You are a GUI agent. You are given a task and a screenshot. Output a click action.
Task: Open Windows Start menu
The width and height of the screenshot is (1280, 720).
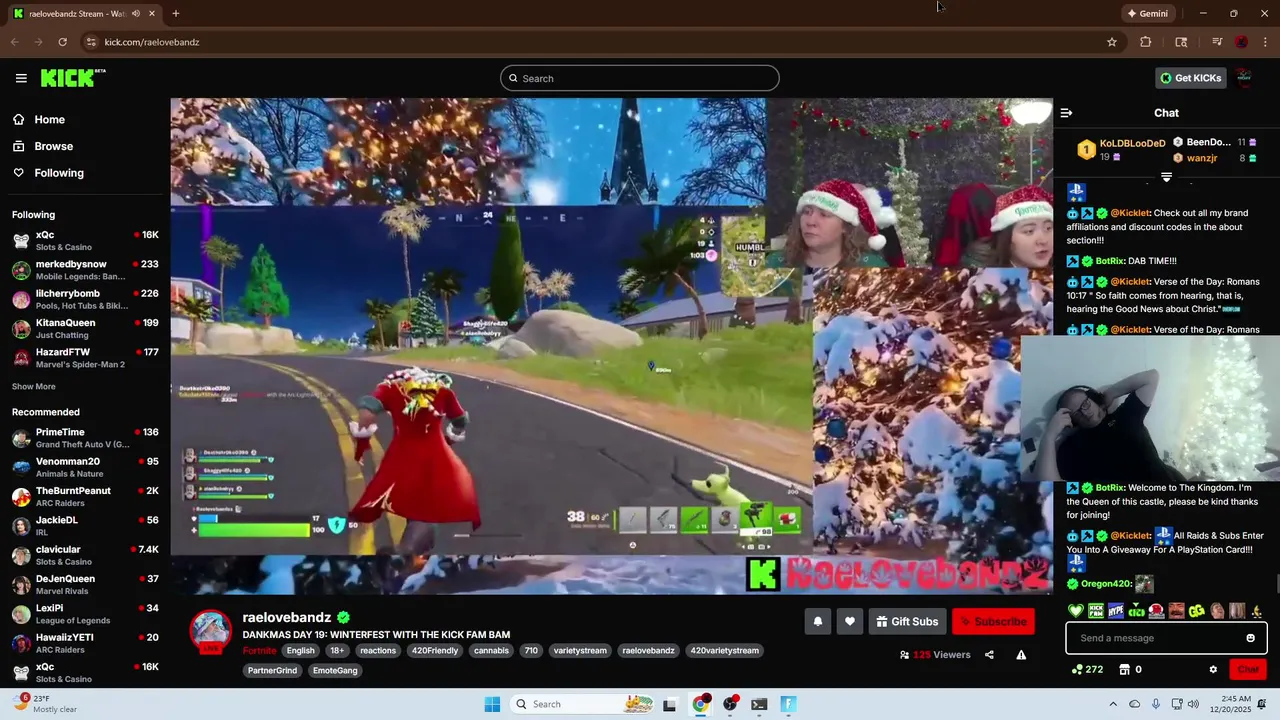point(492,704)
